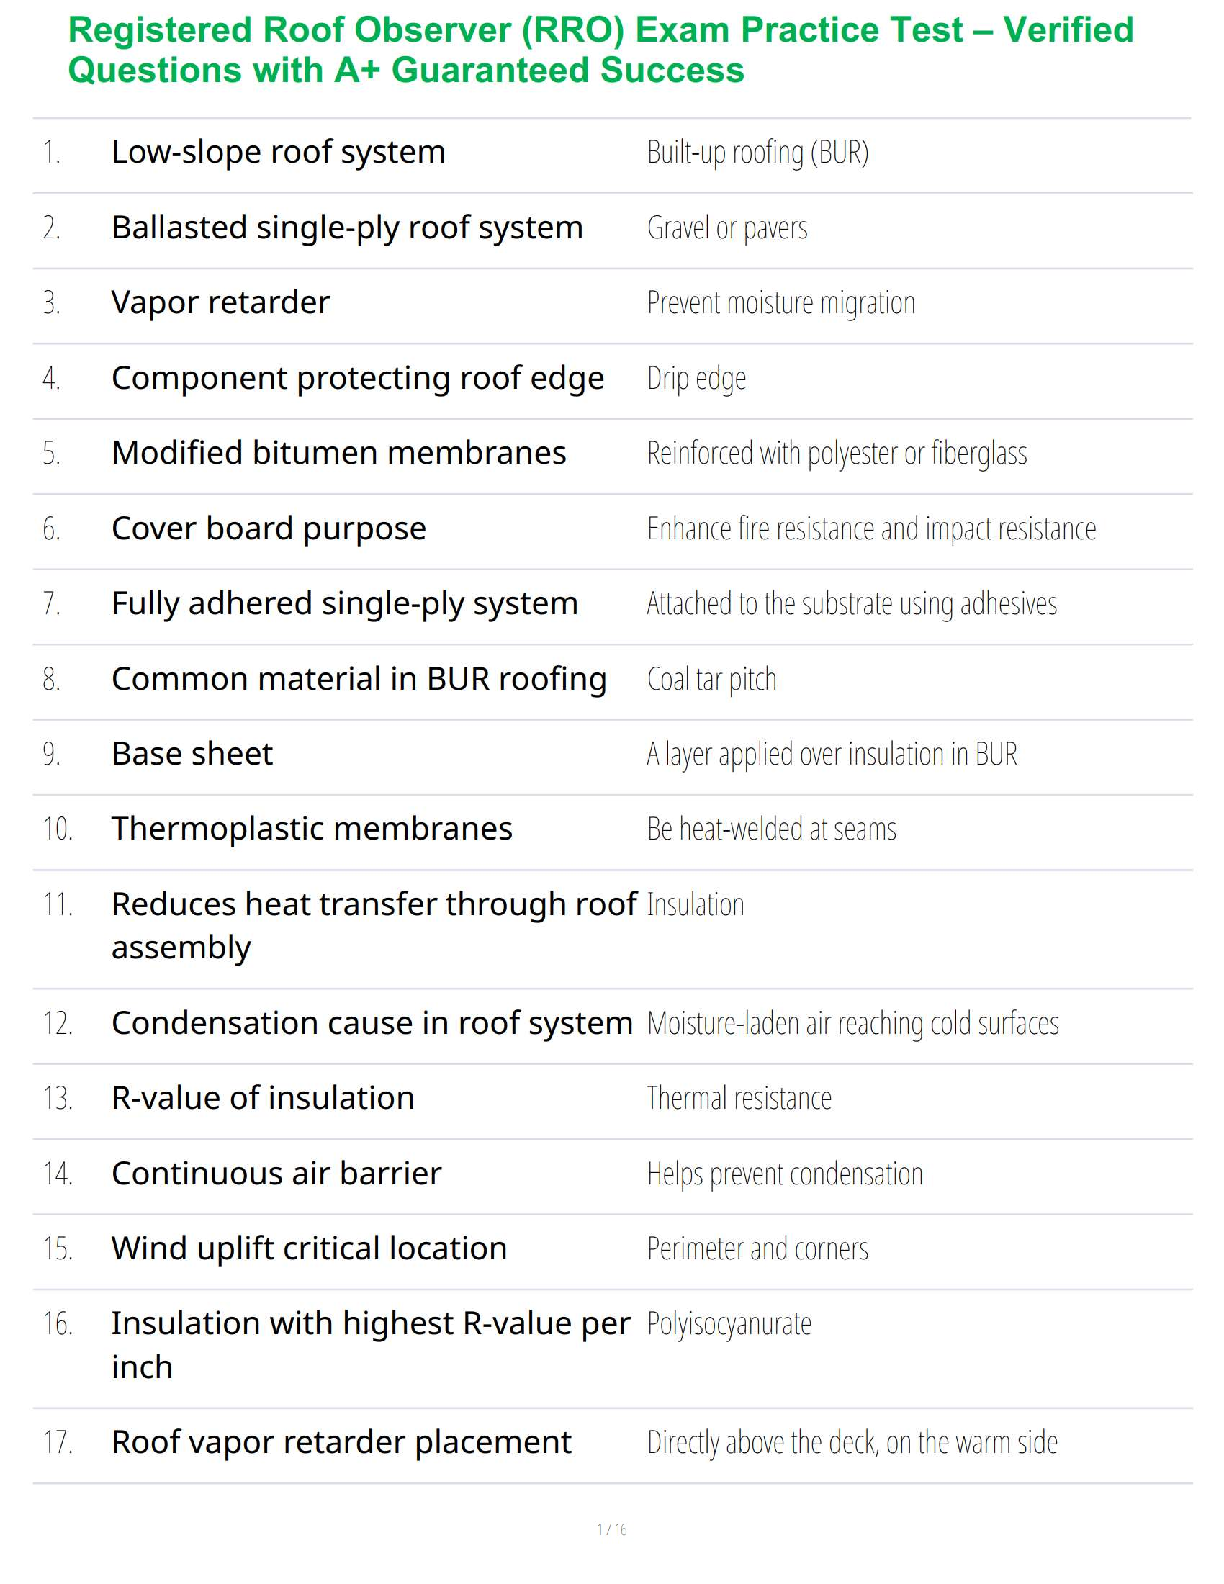
Task: Select the 'Continuous air barrier' term
Action: pos(276,1173)
